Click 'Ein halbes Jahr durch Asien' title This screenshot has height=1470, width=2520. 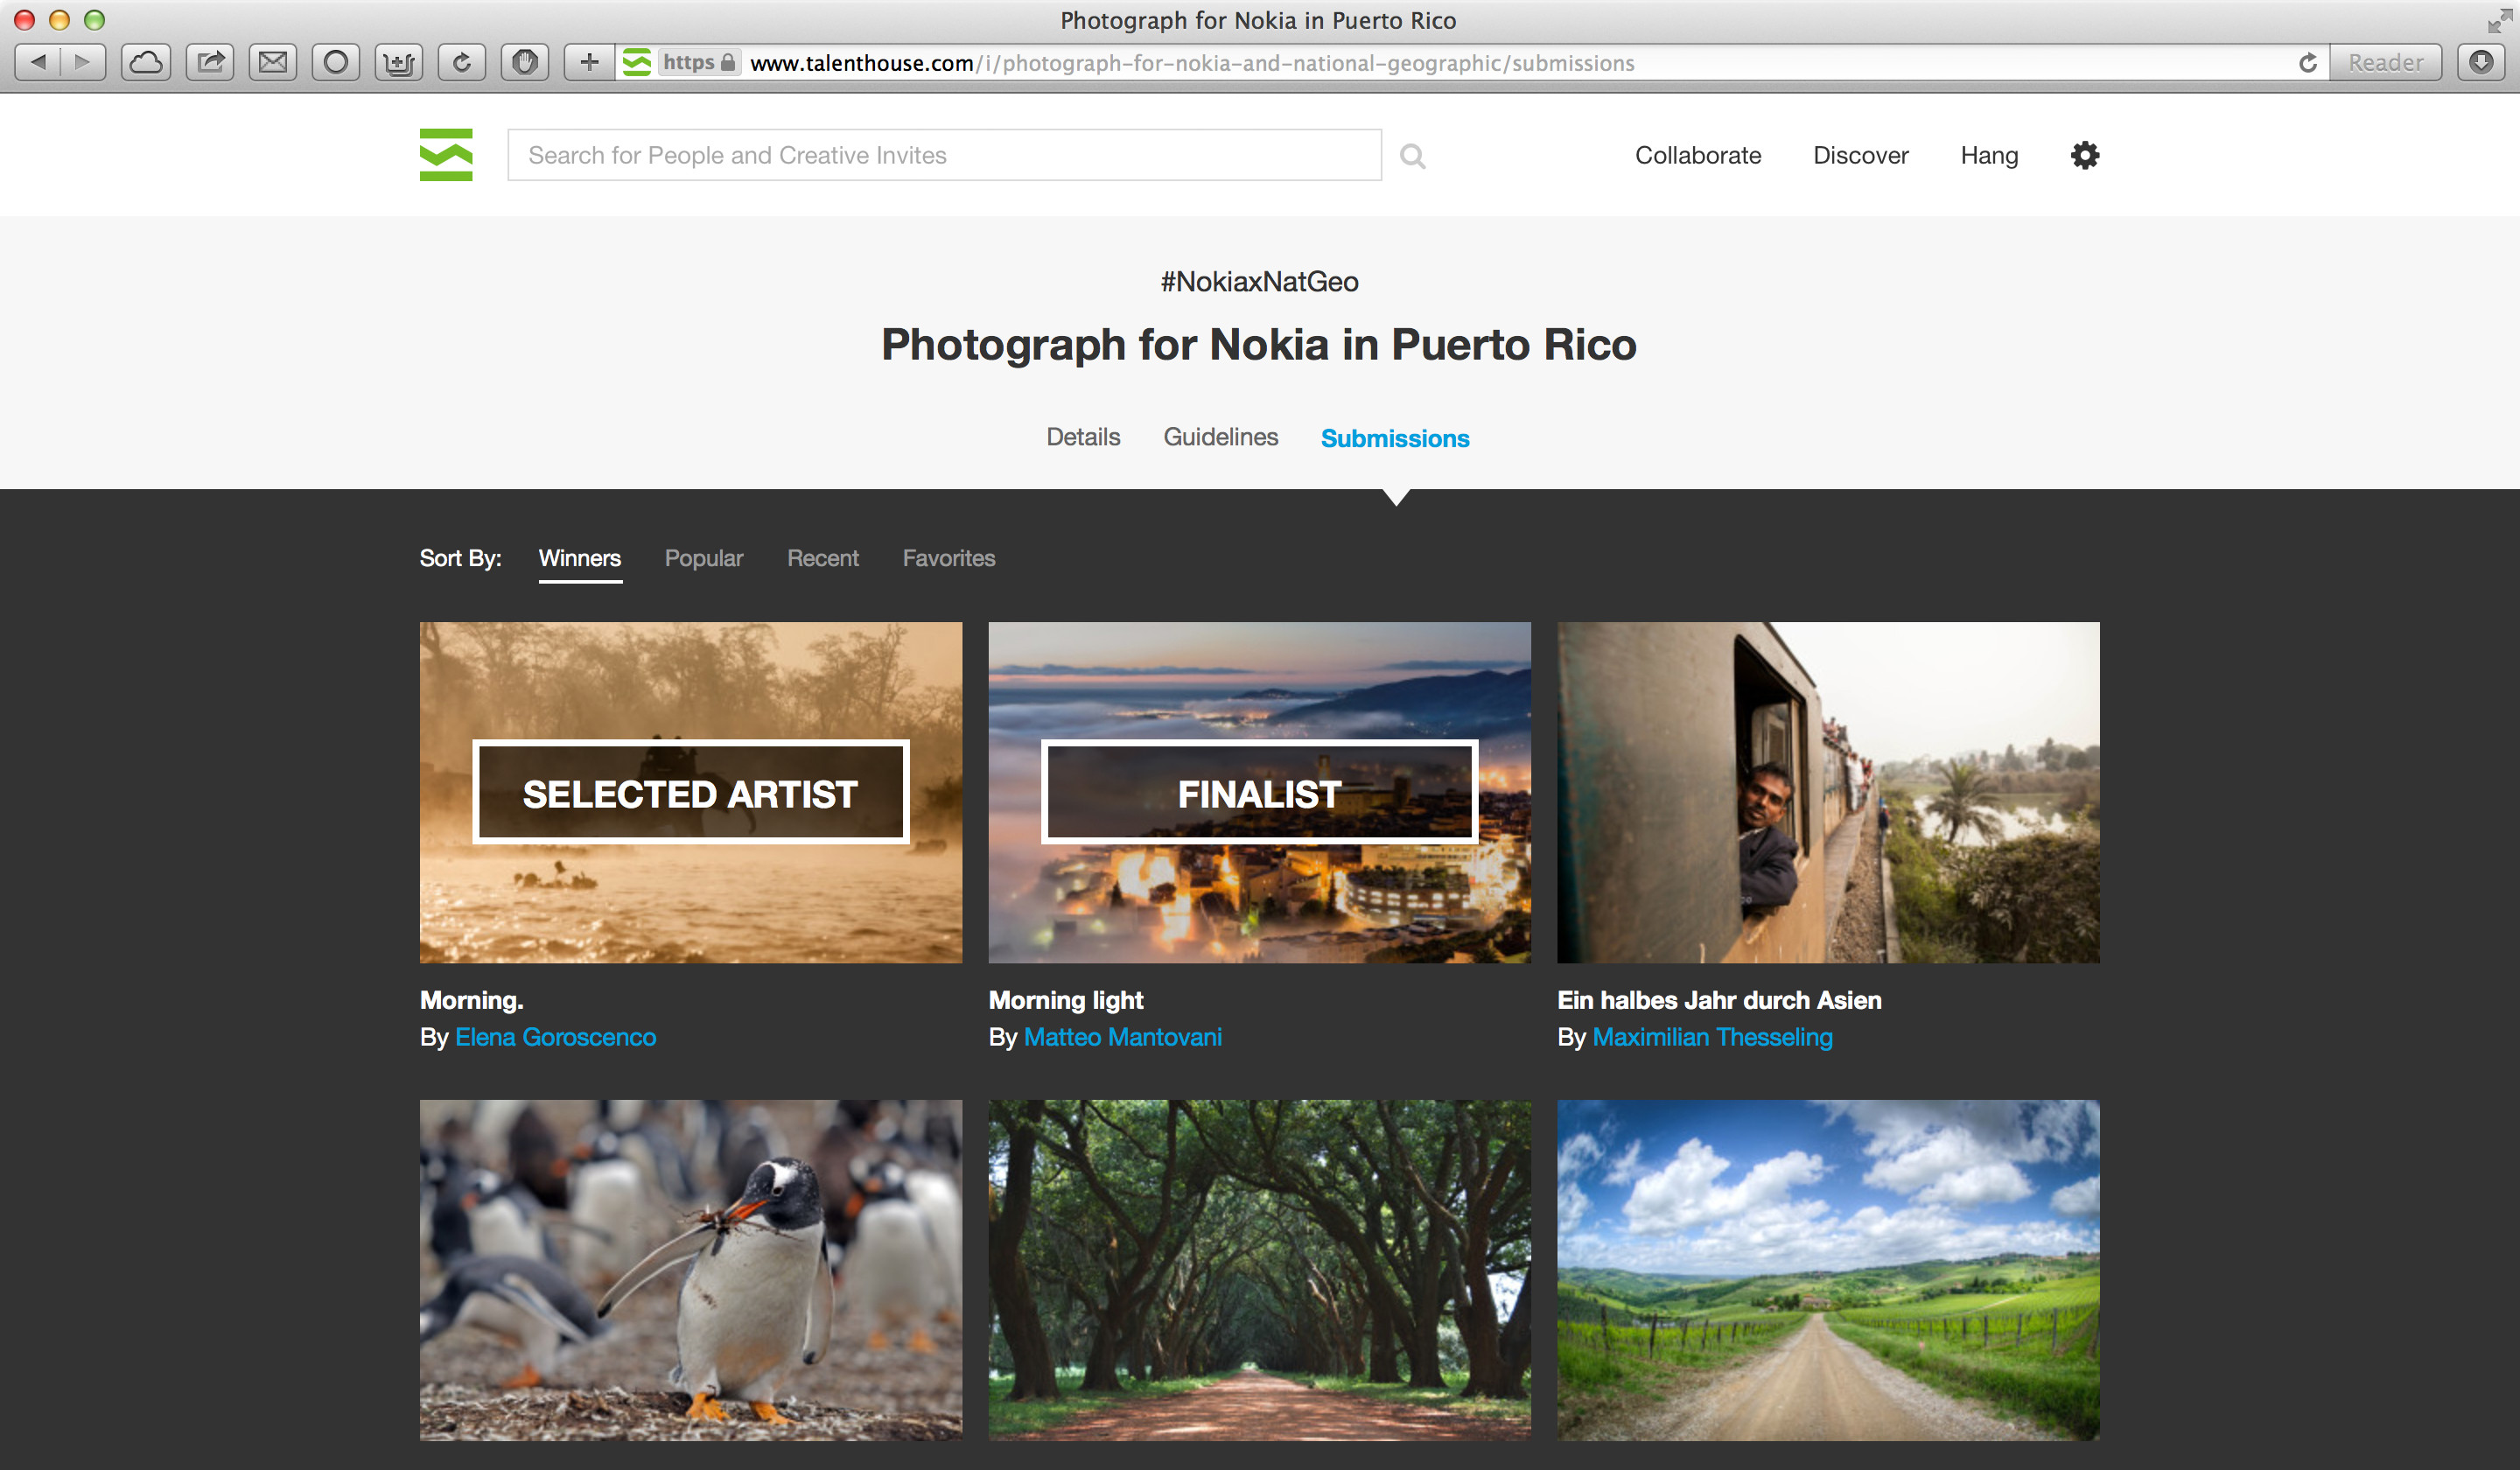(x=1719, y=1000)
